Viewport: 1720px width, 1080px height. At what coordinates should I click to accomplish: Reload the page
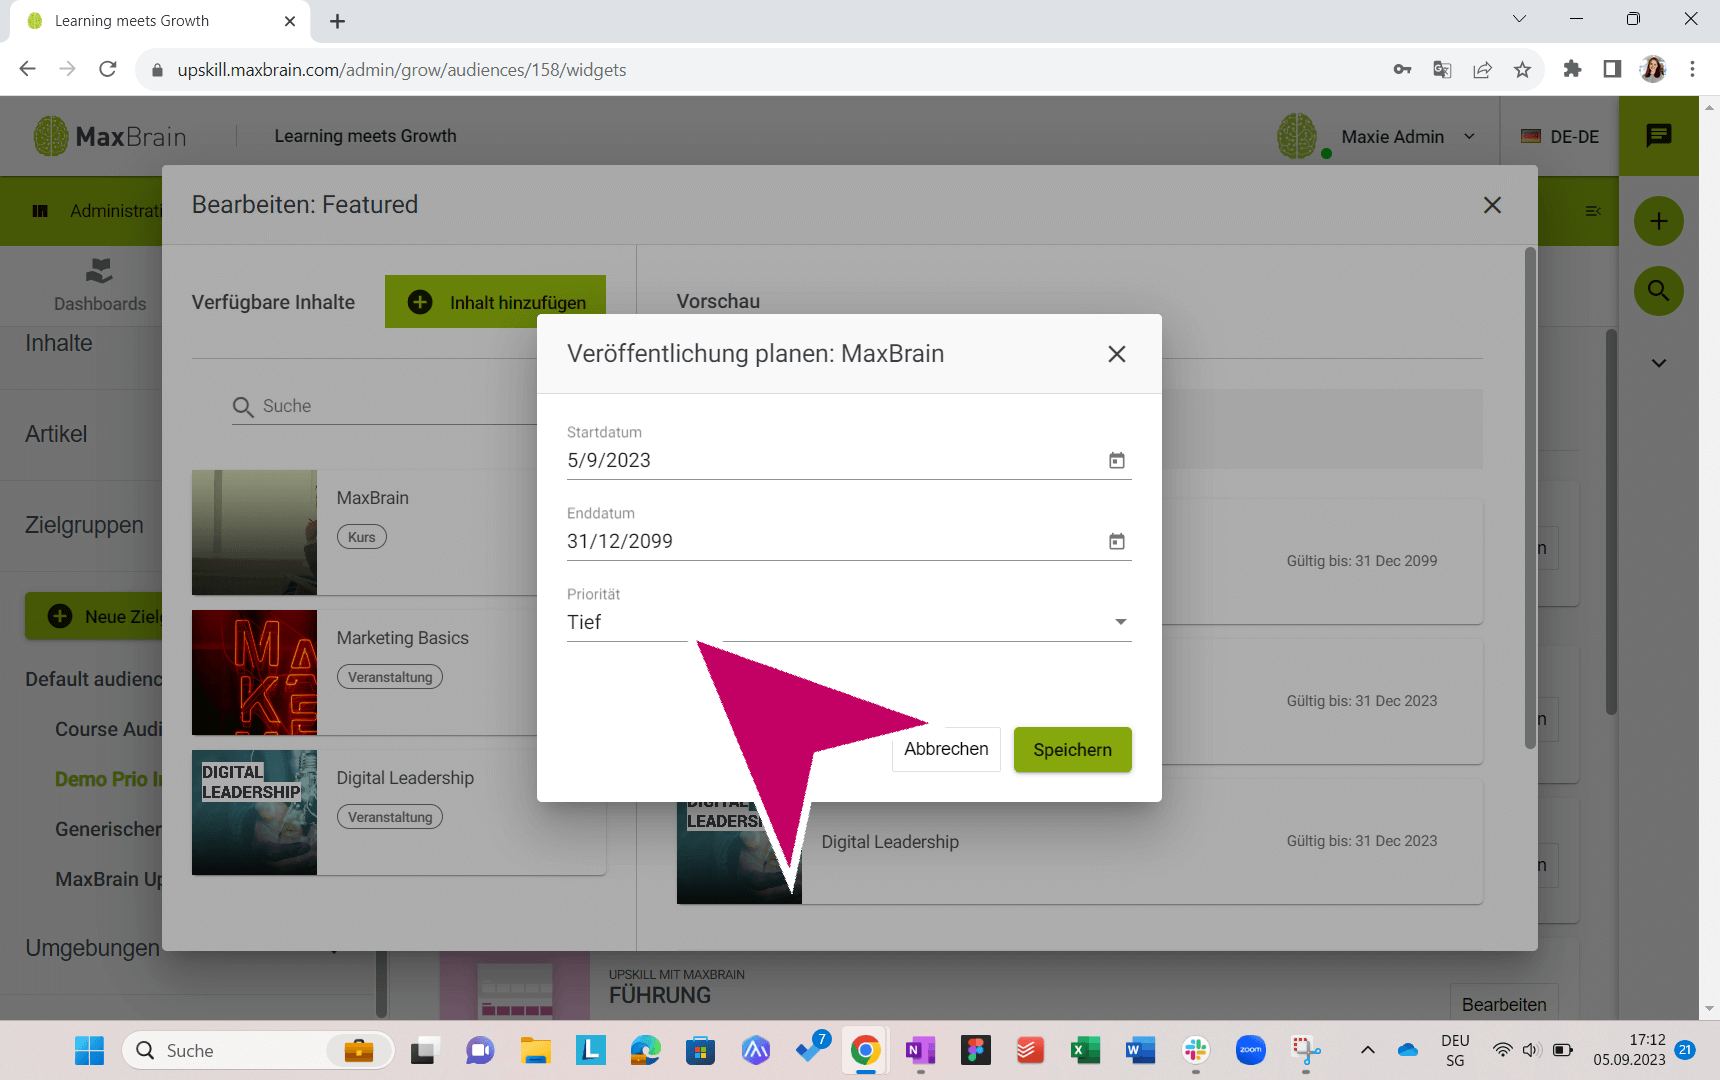click(x=108, y=69)
